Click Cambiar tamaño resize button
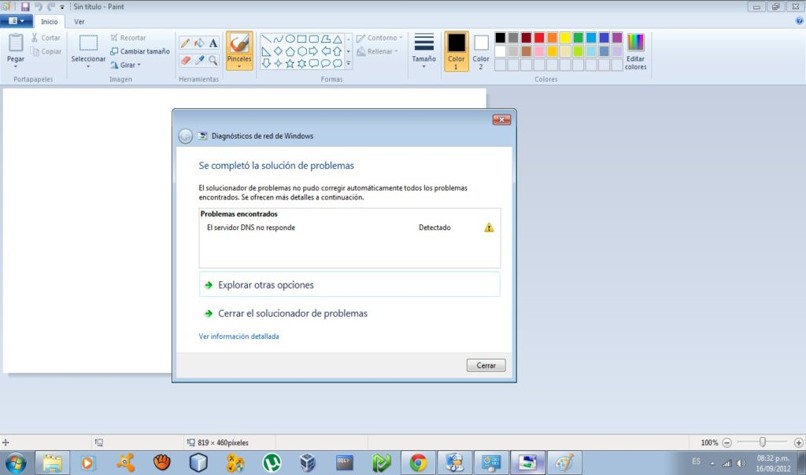 coord(140,51)
